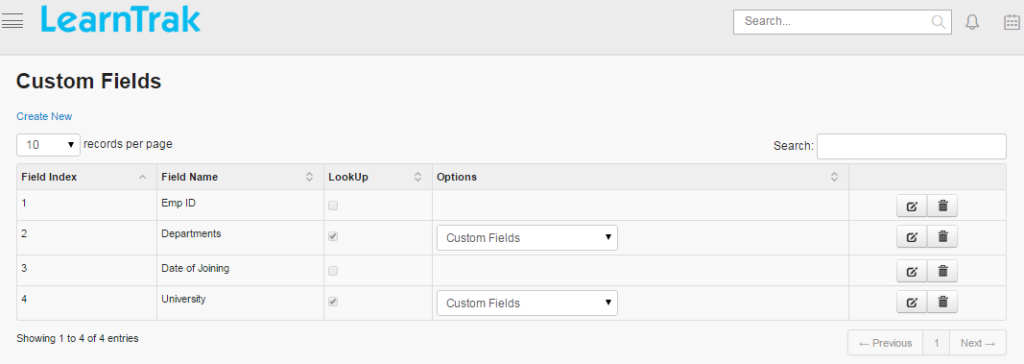Select page 1 in pagination
Viewport: 1024px width, 364px height.
pos(936,343)
